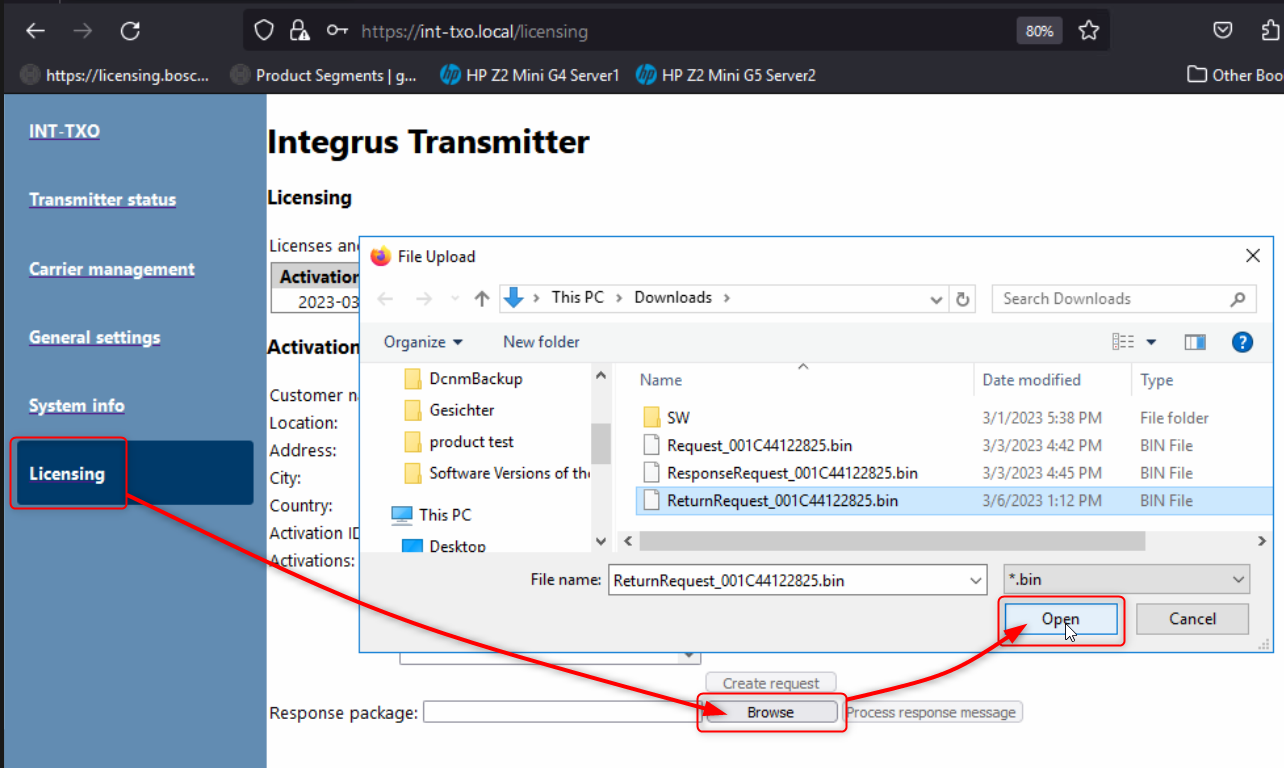Screen dimensions: 1284x768
Task: Go to Carrier management section
Action: 111,269
